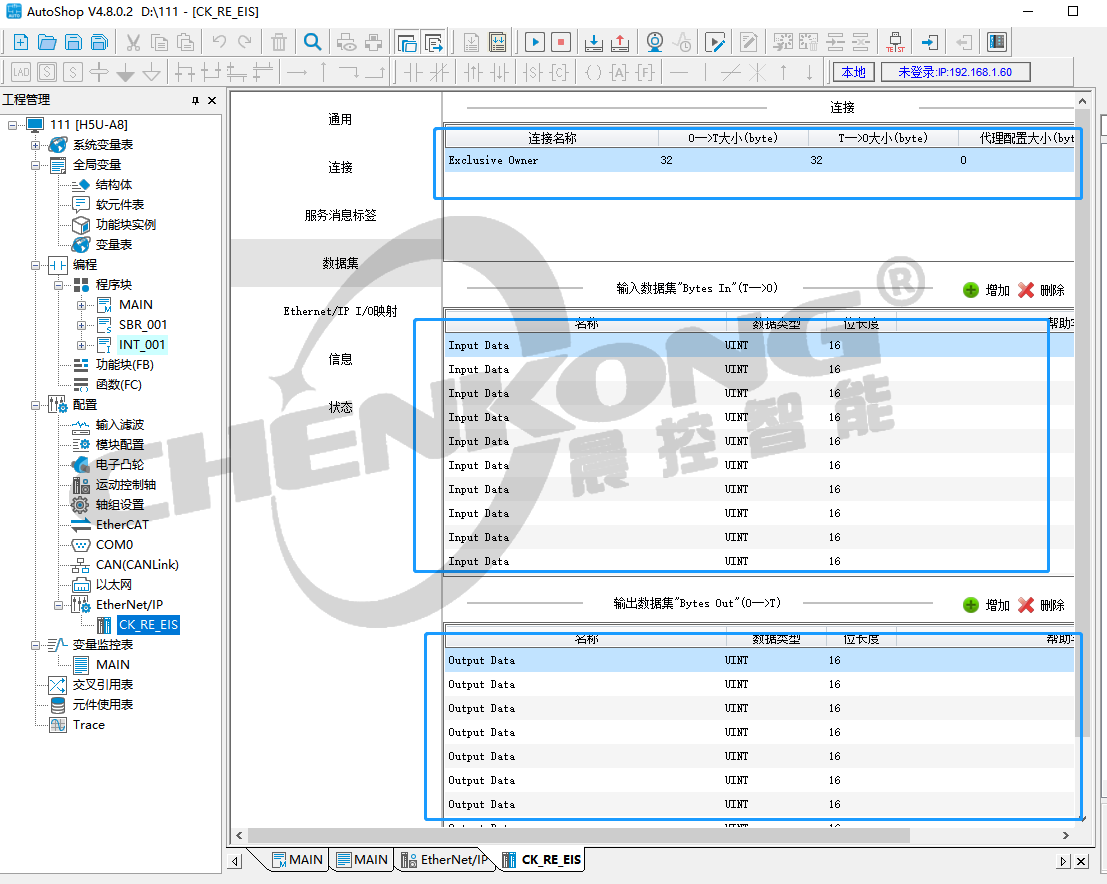Click the 未登录 IP:192.168.1.60 button
Viewport: 1107px width, 884px height.
955,72
